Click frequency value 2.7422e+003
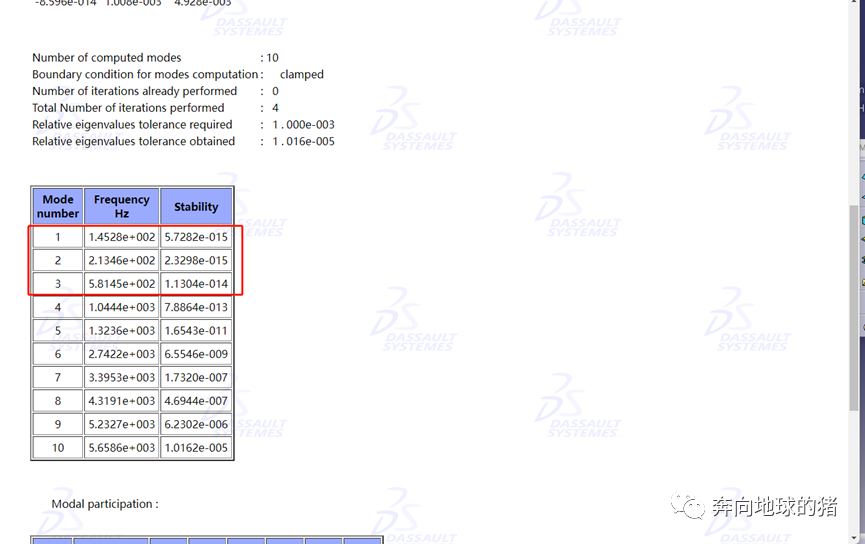This screenshot has width=865, height=544. pyautogui.click(x=122, y=354)
